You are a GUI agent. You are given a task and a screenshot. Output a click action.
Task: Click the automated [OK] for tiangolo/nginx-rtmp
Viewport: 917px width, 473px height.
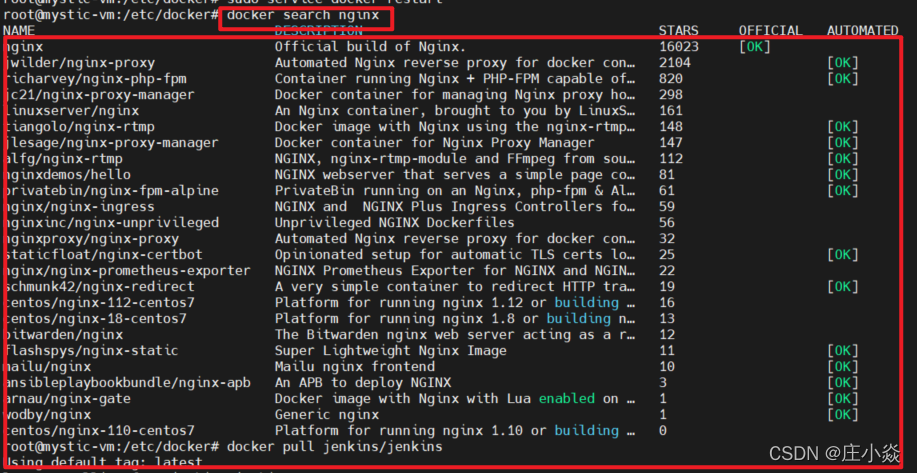(843, 127)
